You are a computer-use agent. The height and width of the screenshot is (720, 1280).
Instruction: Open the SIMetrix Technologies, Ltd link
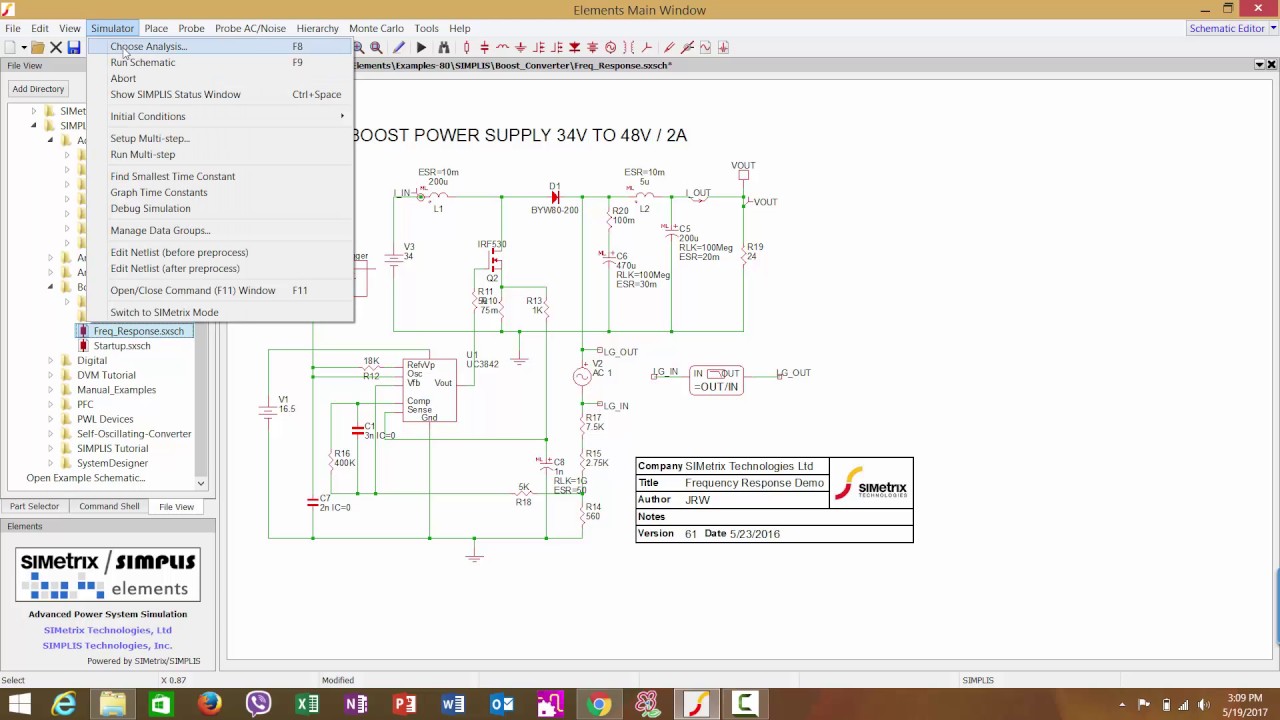107,630
